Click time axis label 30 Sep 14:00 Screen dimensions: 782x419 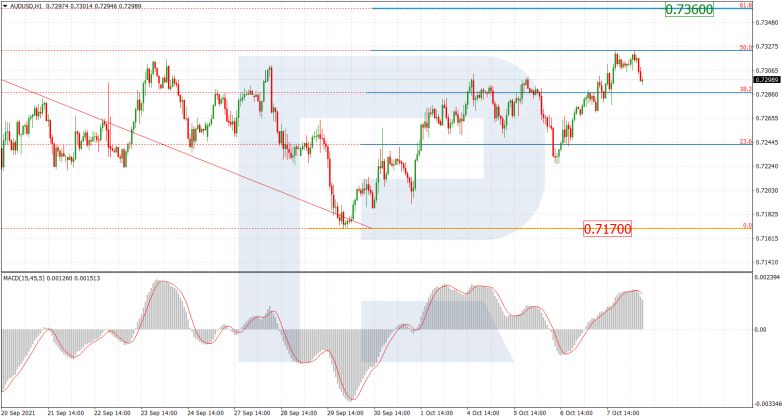coord(391,413)
